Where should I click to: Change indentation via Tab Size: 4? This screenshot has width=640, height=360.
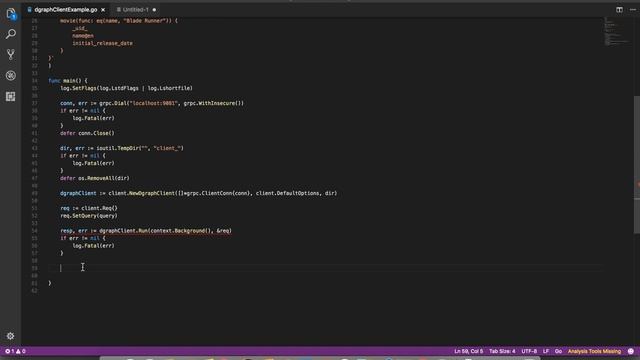pos(502,351)
